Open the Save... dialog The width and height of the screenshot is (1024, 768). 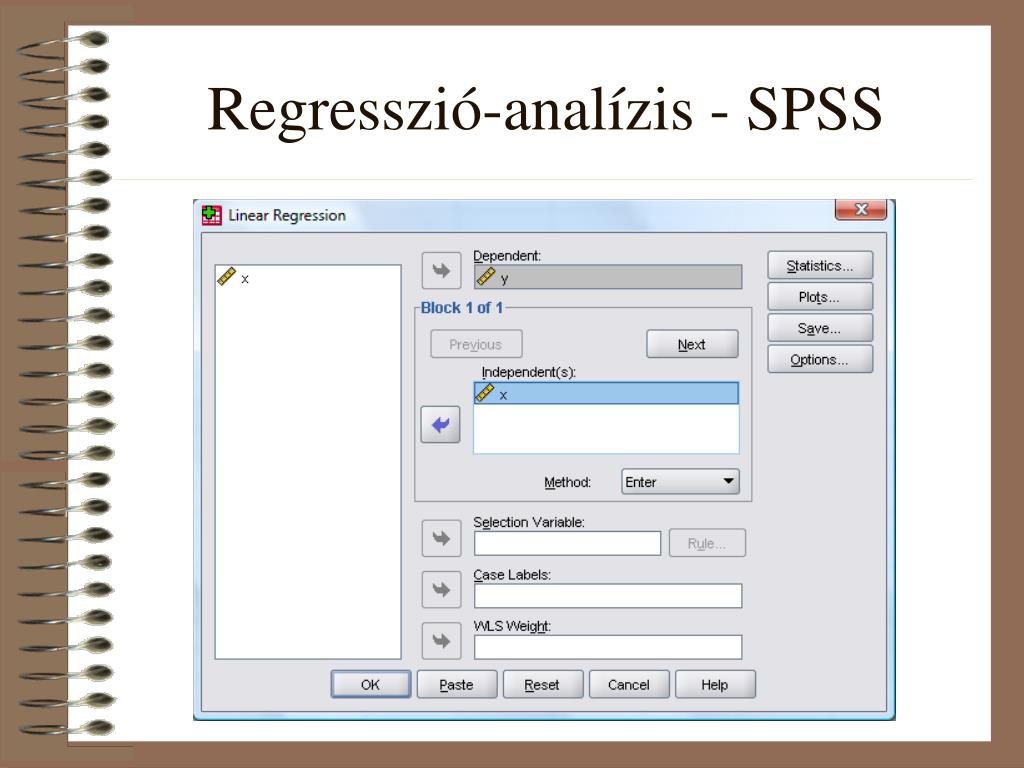[x=820, y=328]
